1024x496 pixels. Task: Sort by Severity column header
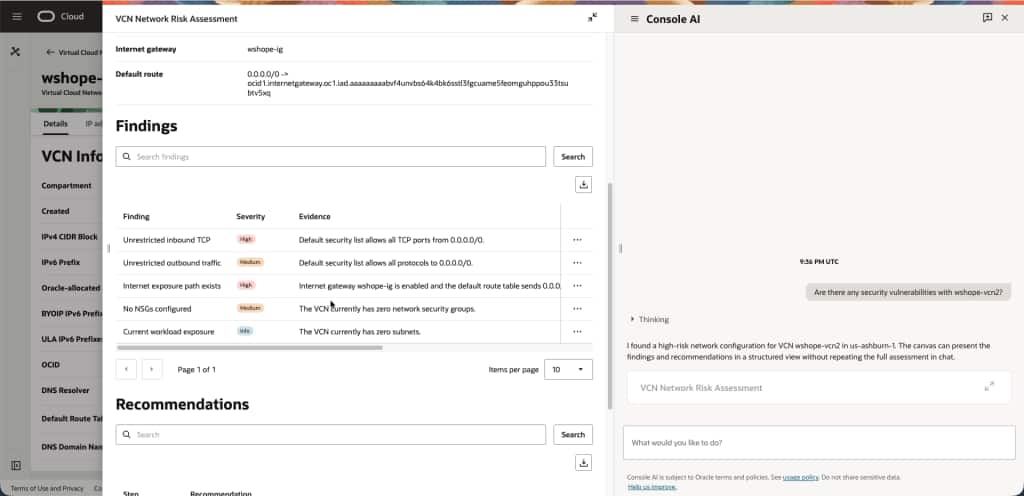[250, 217]
